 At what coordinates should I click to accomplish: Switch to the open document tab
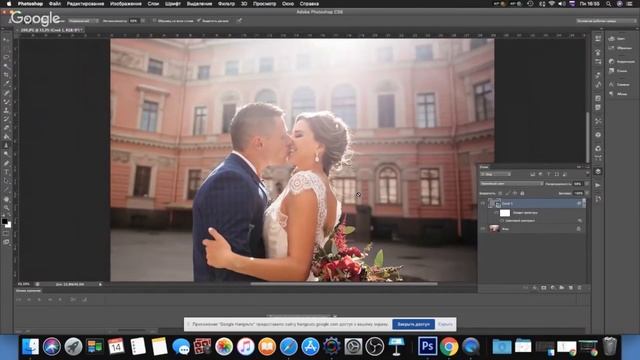pyautogui.click(x=50, y=30)
